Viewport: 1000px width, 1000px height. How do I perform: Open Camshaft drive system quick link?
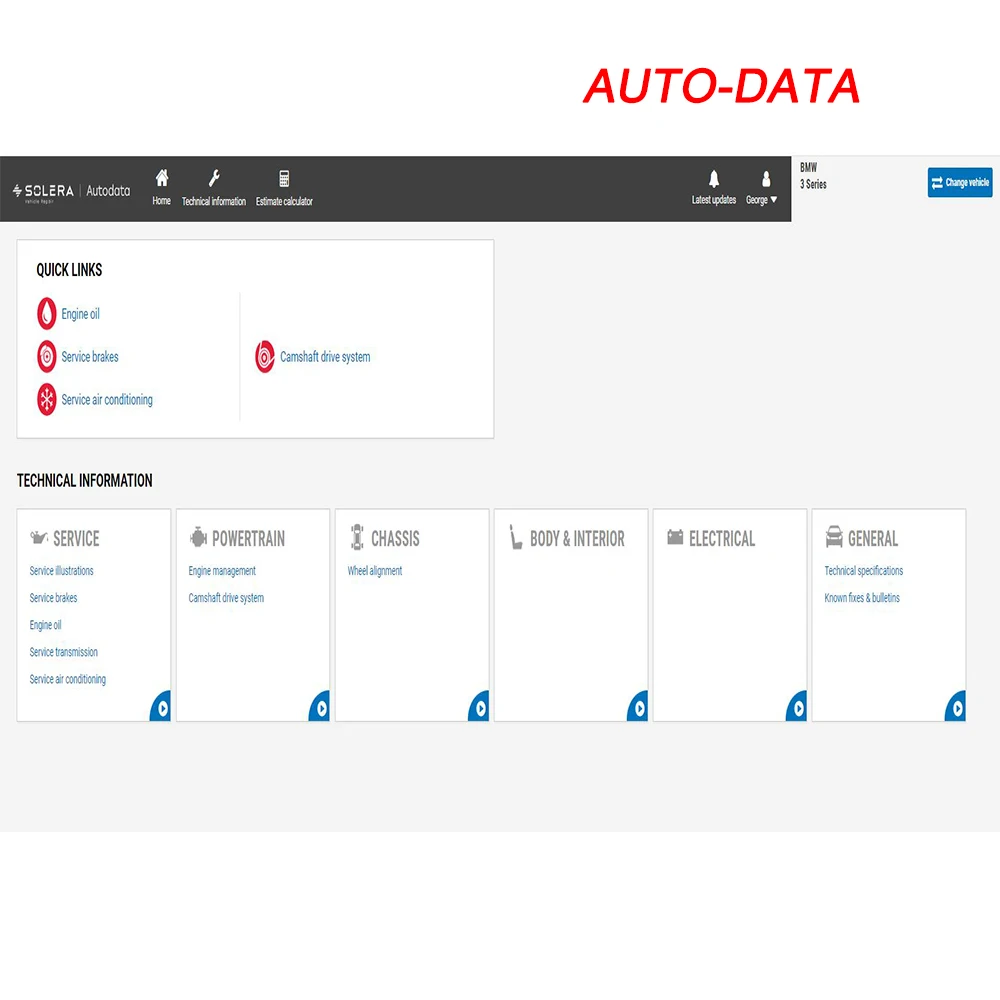(x=325, y=357)
